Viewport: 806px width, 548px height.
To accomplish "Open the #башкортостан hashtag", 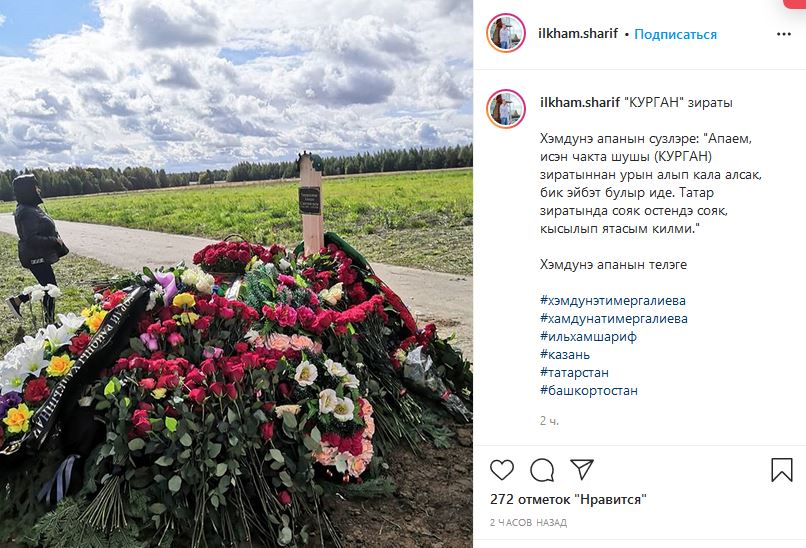I will click(589, 390).
